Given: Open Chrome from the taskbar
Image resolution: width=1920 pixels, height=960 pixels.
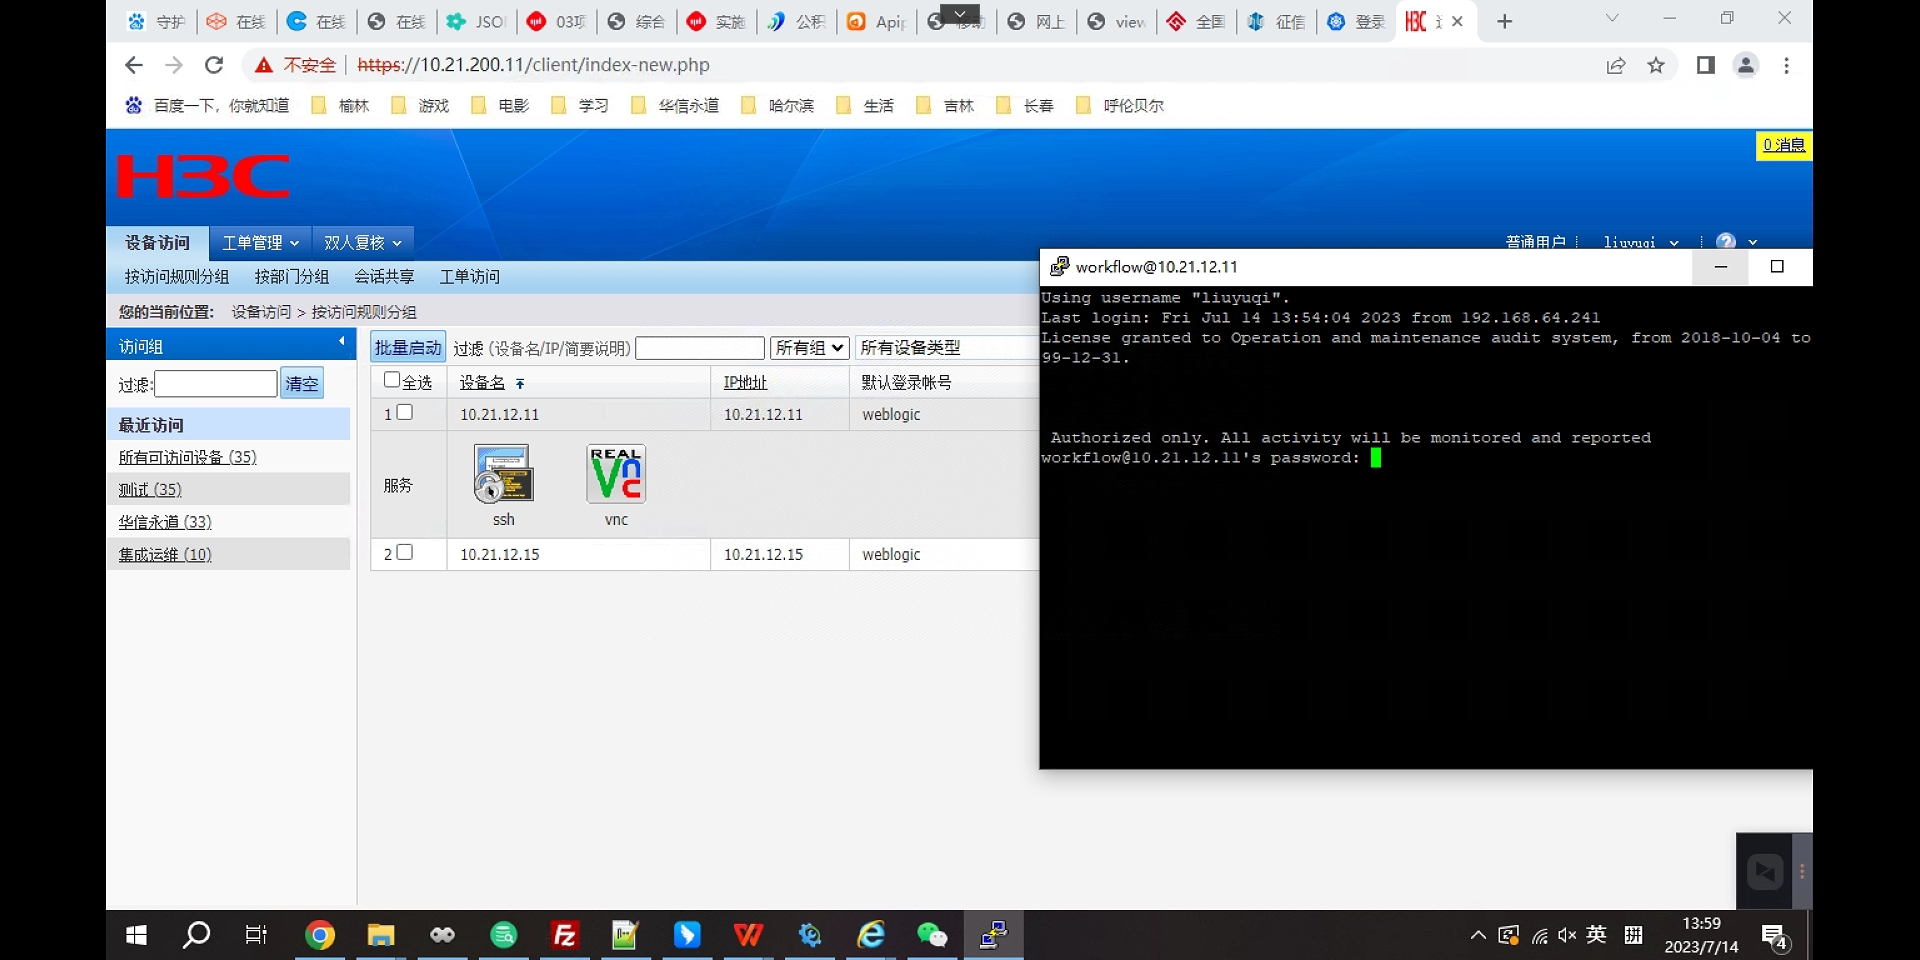Looking at the screenshot, I should coord(320,935).
